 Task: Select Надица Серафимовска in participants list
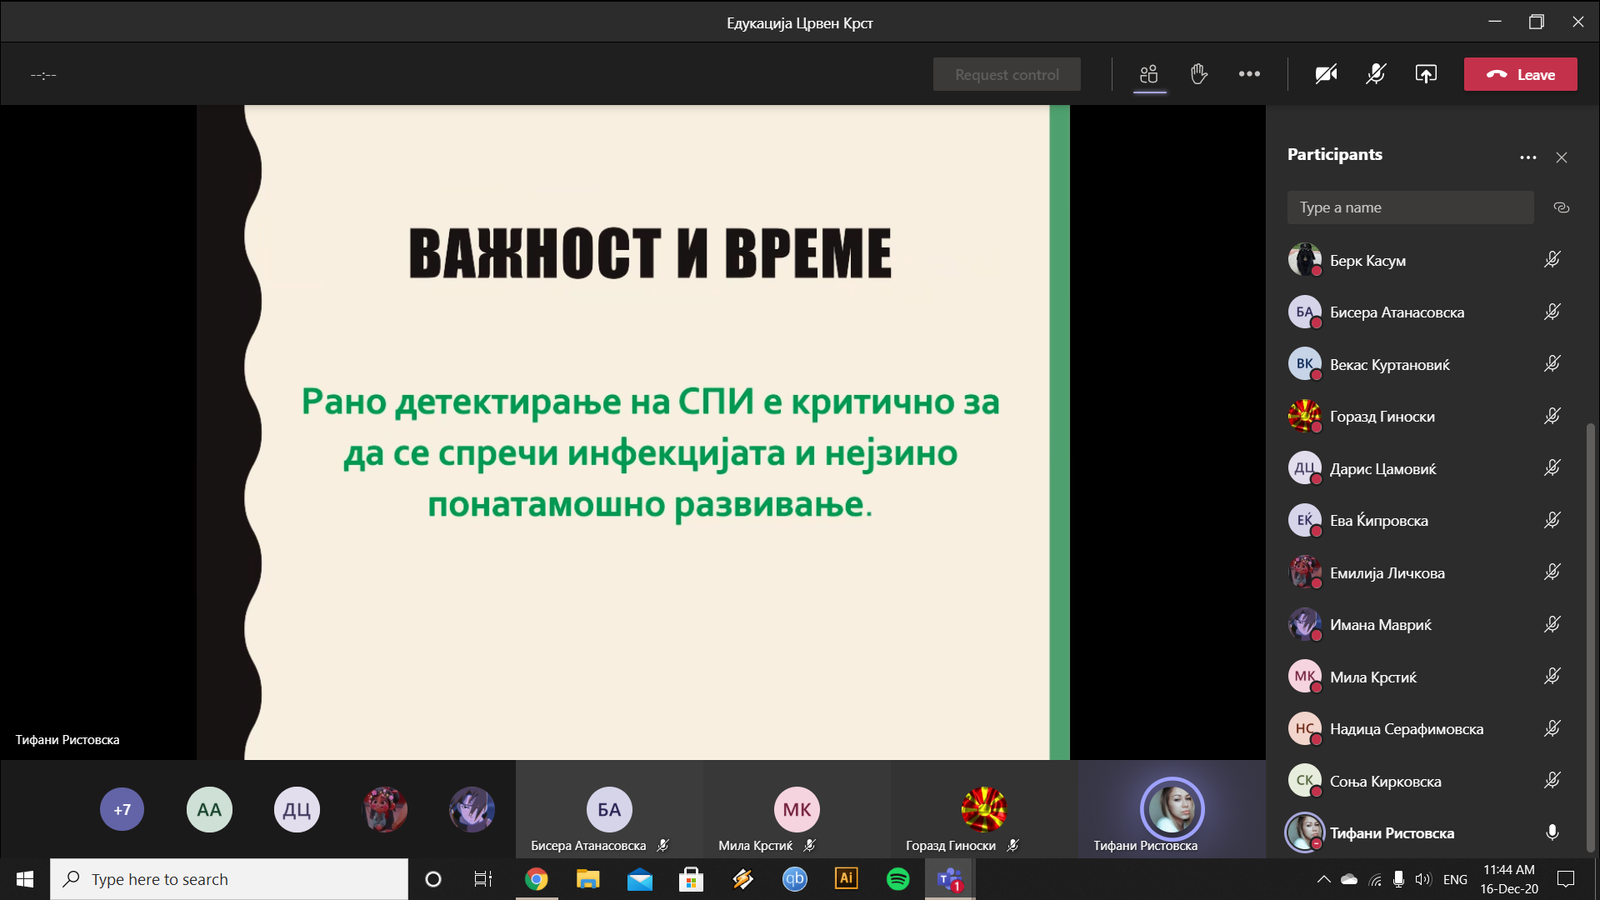(x=1406, y=729)
